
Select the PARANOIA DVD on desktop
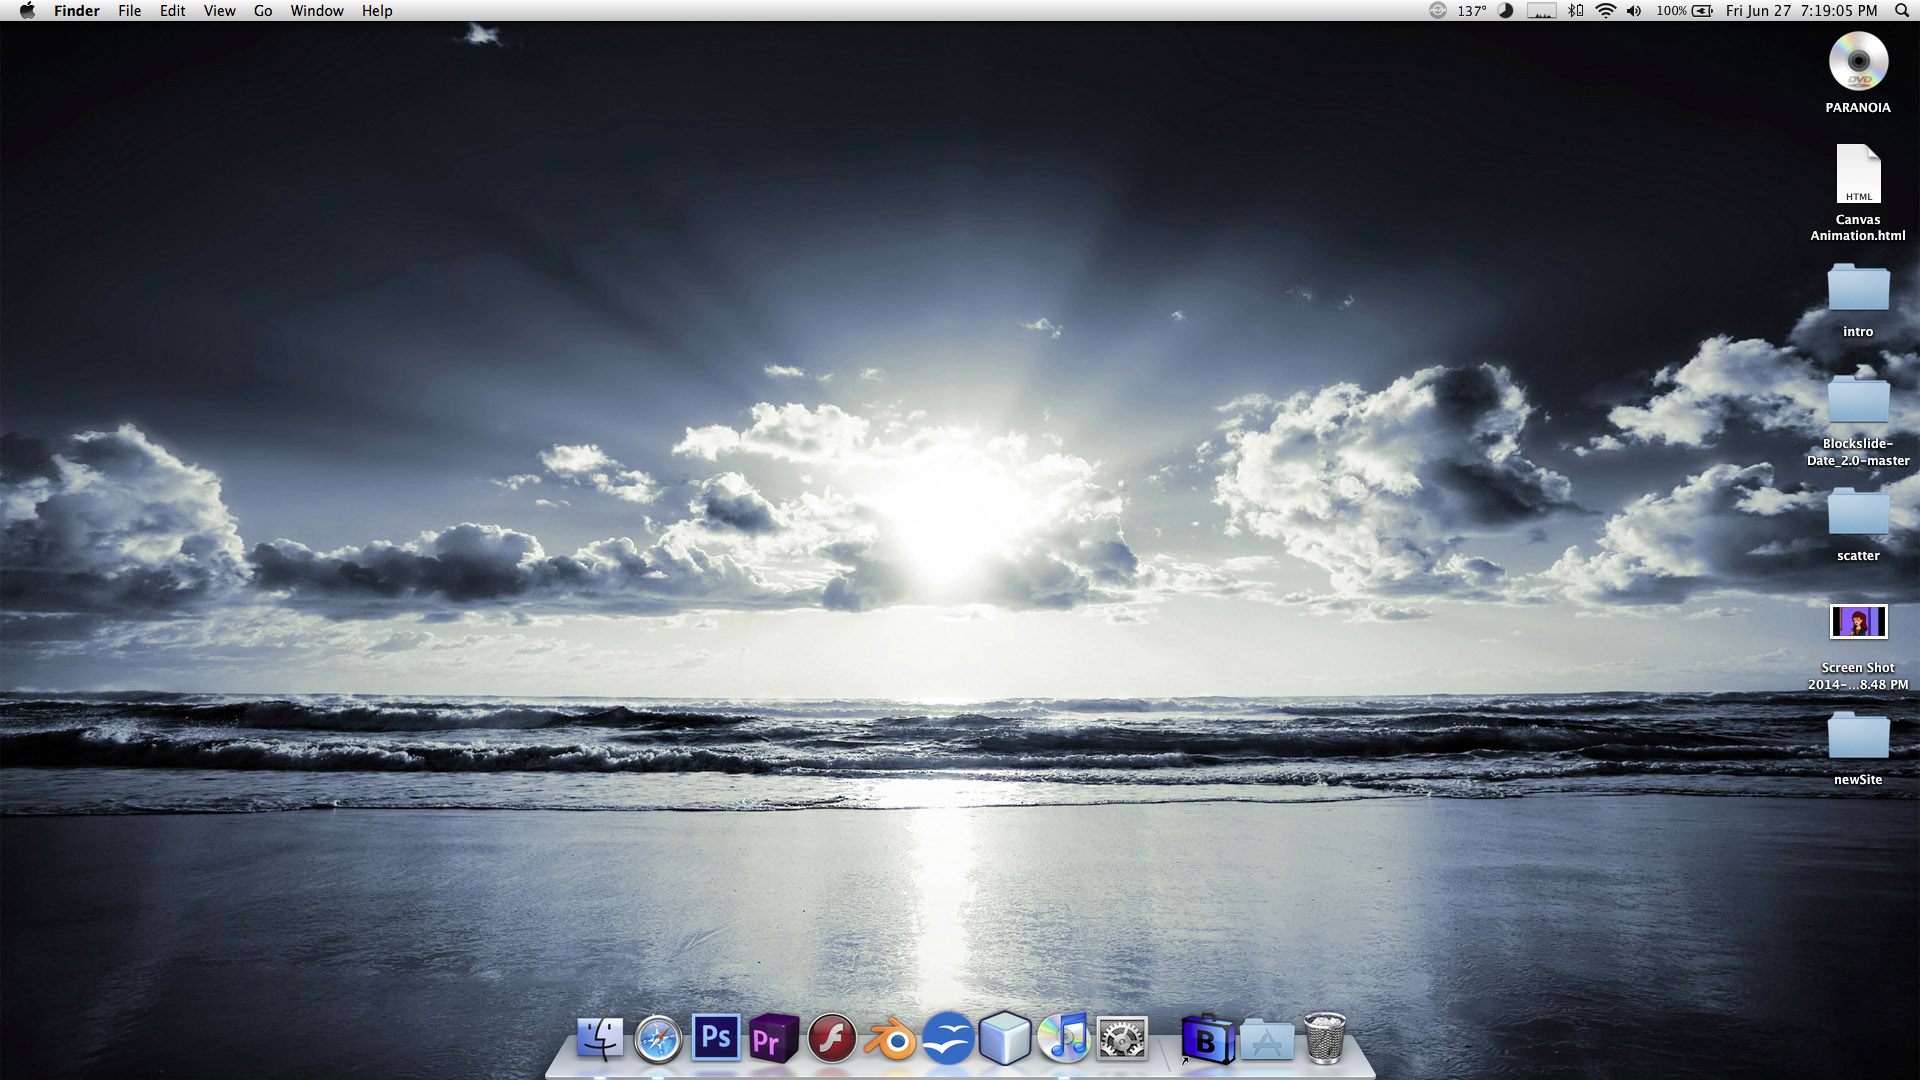pos(1858,62)
